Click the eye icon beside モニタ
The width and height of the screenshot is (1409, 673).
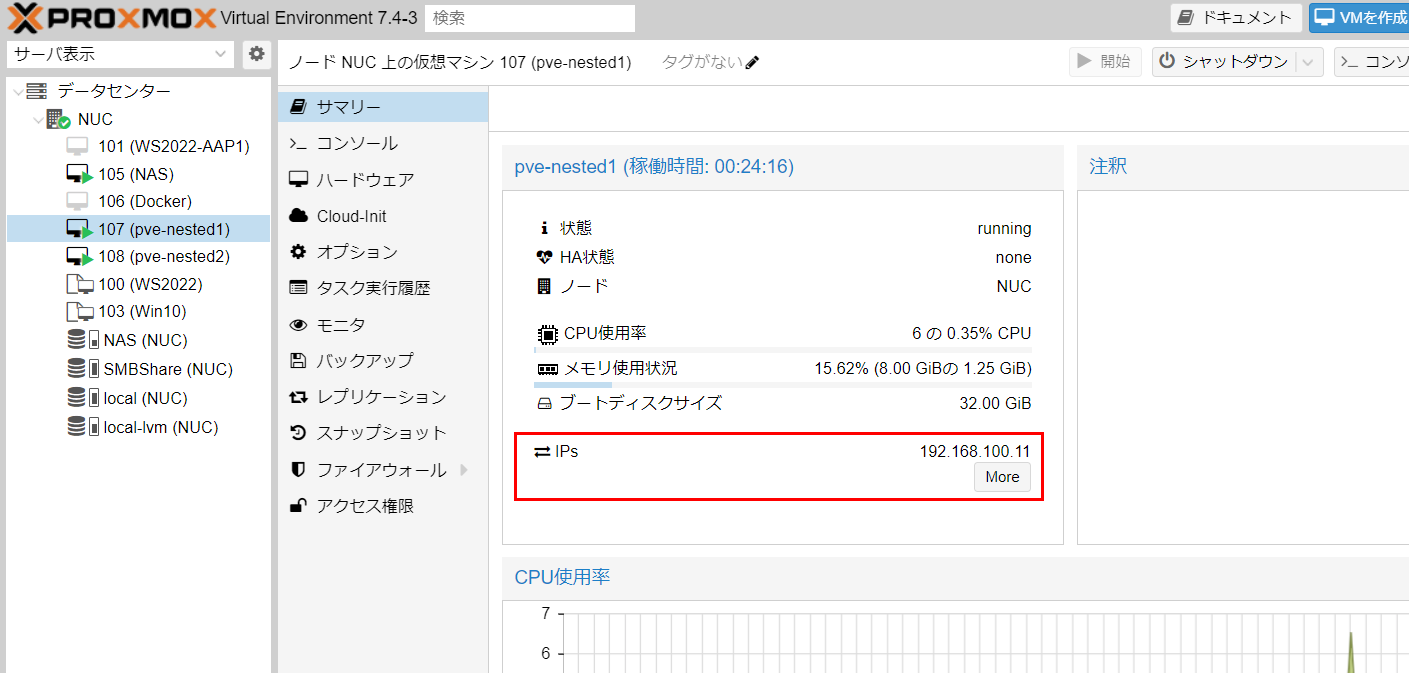coord(298,325)
